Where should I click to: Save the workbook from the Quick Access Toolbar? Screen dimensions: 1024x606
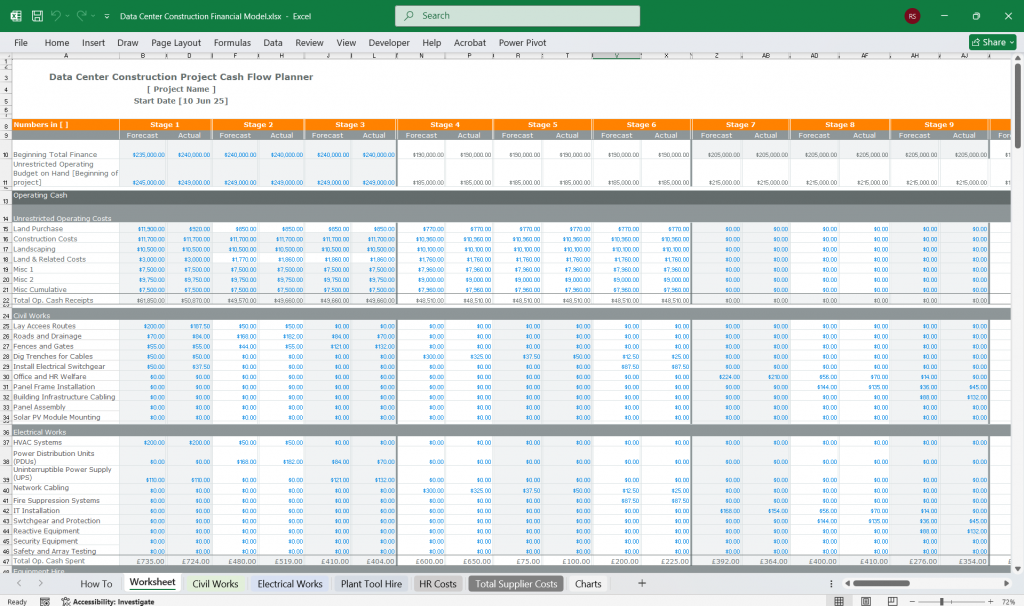36,15
